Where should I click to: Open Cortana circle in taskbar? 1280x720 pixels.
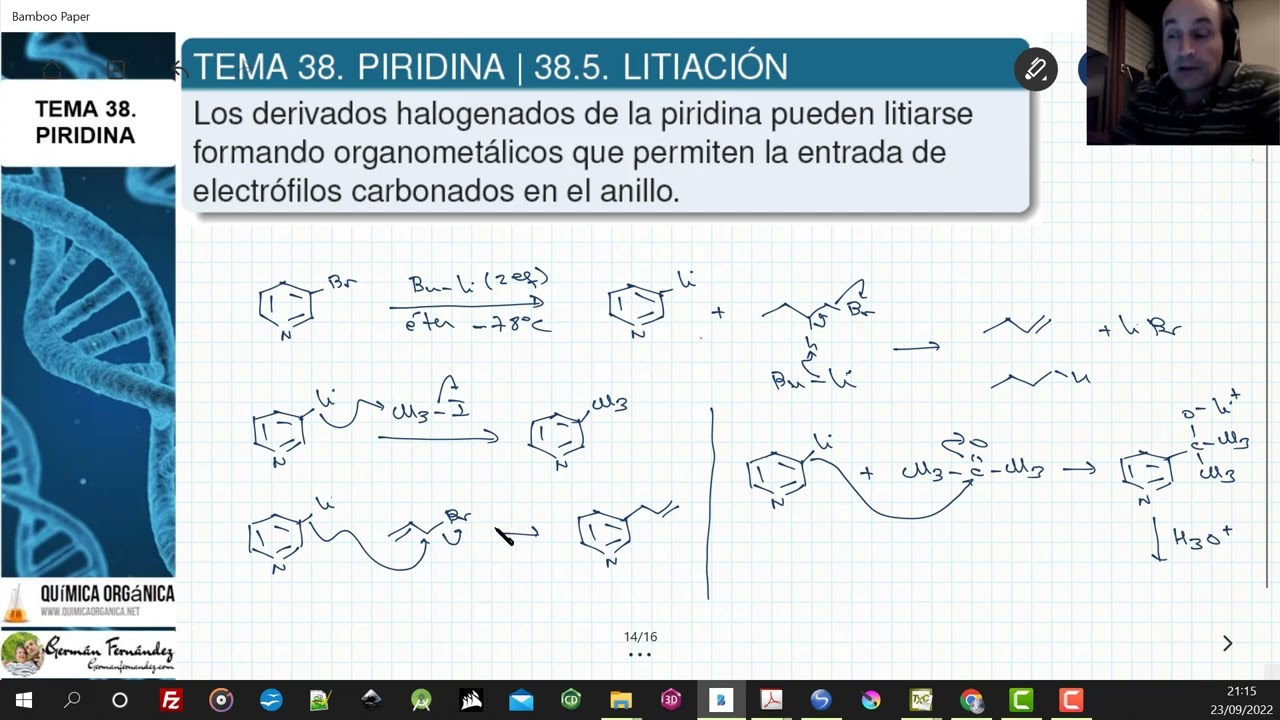point(120,700)
